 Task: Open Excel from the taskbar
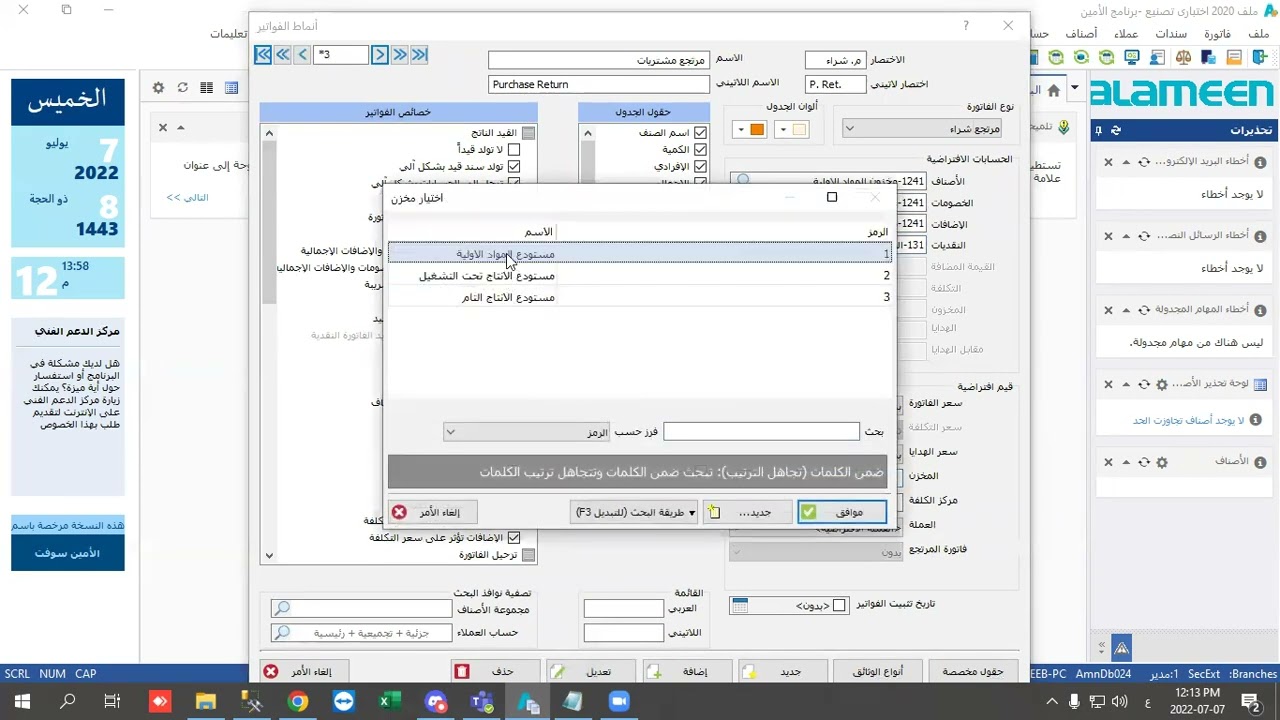tap(389, 702)
